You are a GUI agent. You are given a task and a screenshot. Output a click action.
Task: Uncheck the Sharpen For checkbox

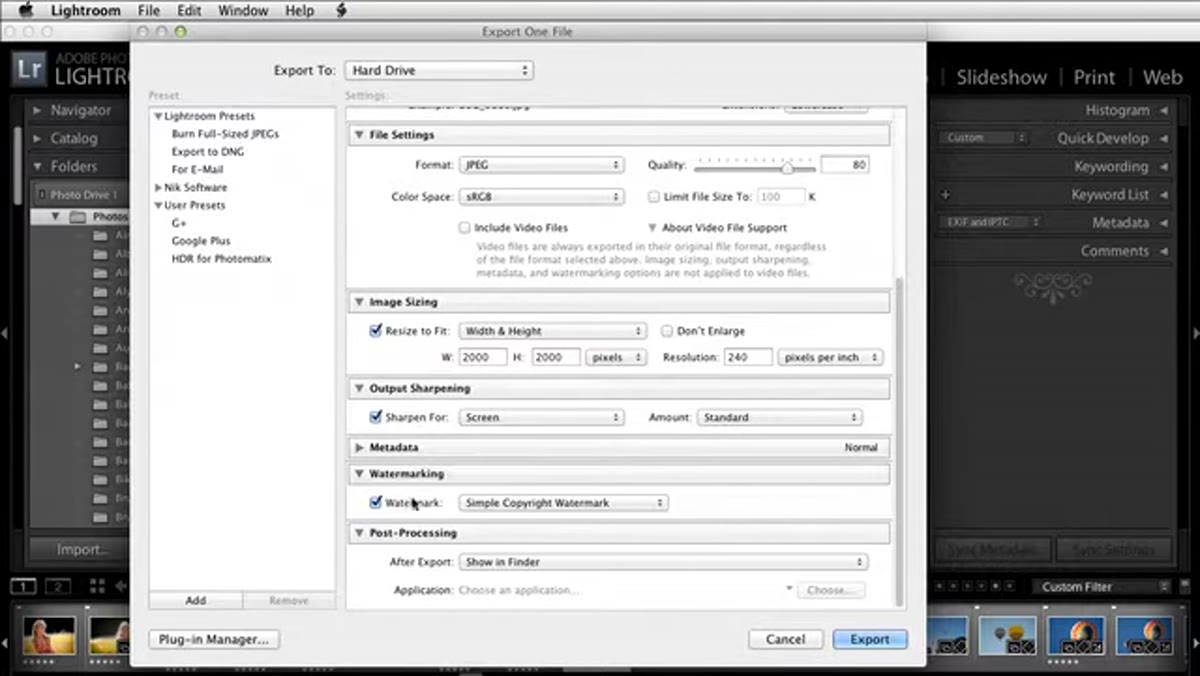376,417
